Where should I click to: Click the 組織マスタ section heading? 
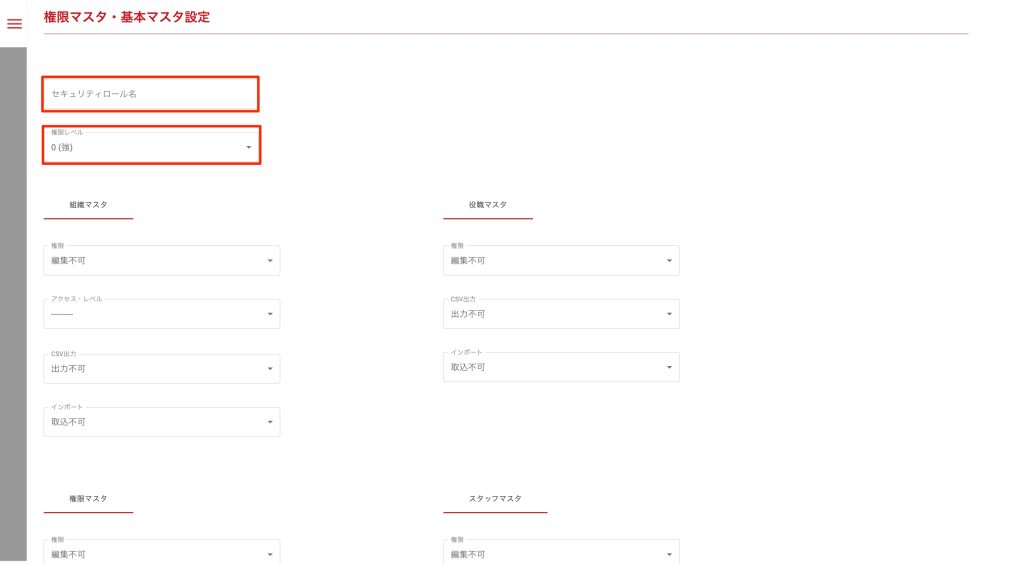88,205
